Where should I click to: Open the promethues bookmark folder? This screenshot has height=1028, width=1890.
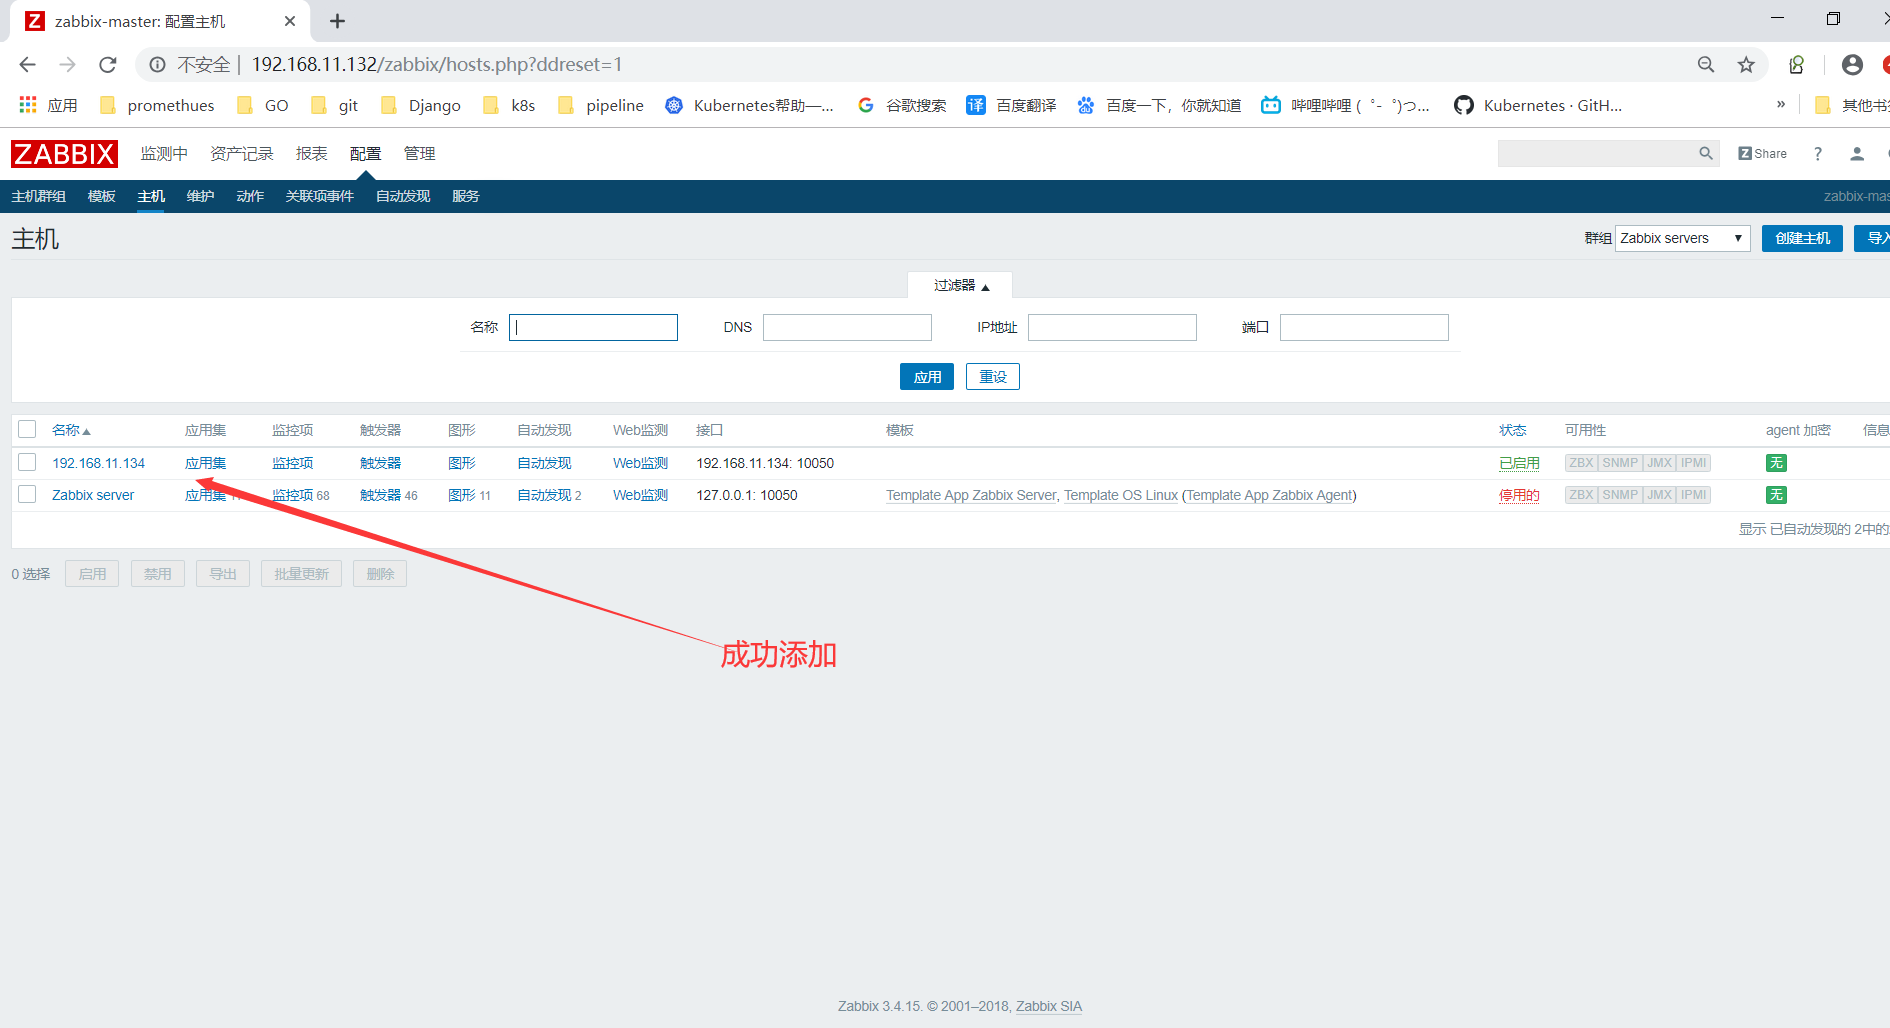pos(157,105)
